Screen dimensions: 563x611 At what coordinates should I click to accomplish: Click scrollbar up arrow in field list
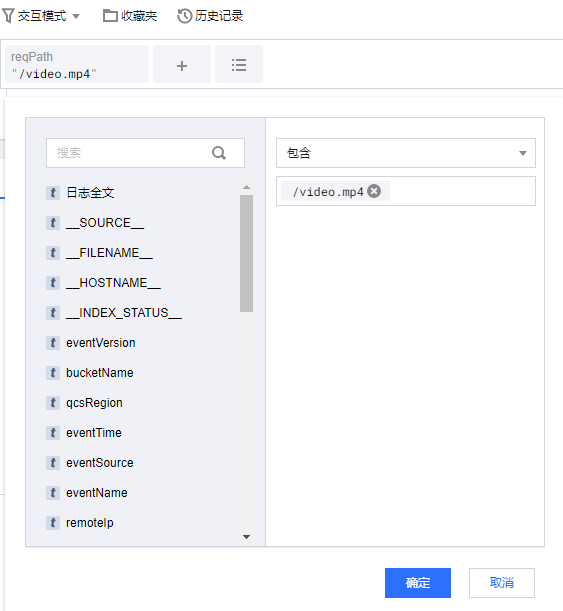(246, 187)
